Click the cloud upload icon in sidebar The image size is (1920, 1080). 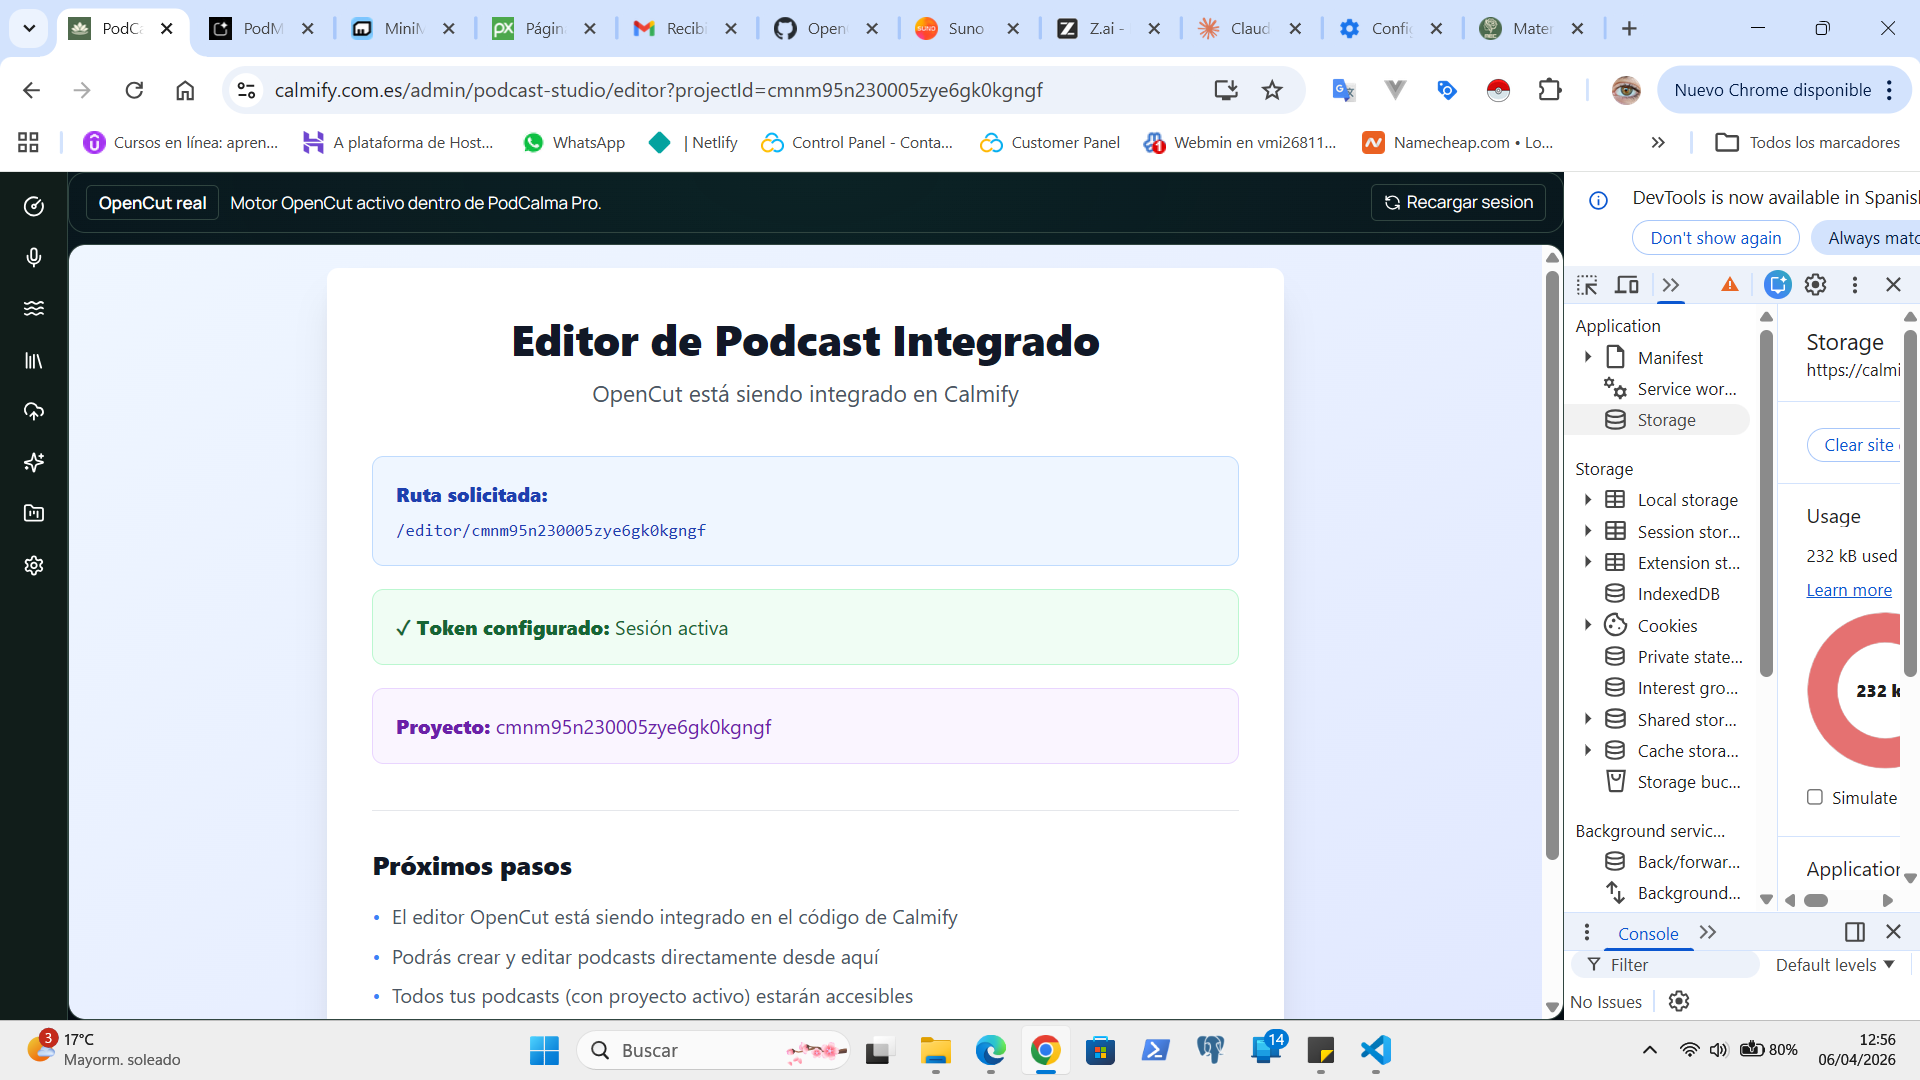tap(34, 411)
